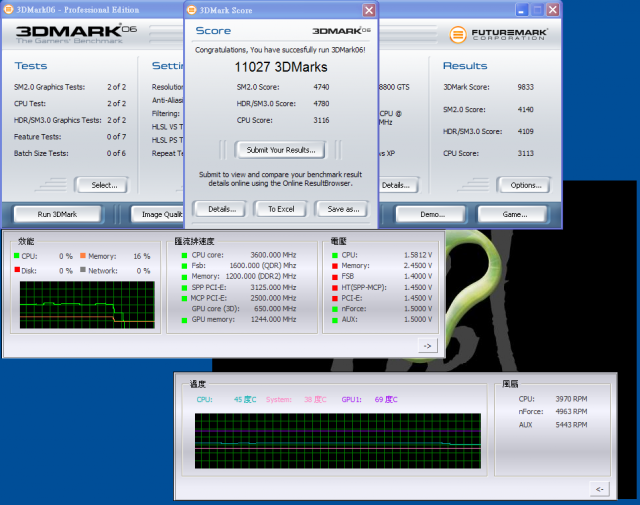The width and height of the screenshot is (640, 505).
Task: Click AUX voltage green indicator
Action: [x=335, y=320]
